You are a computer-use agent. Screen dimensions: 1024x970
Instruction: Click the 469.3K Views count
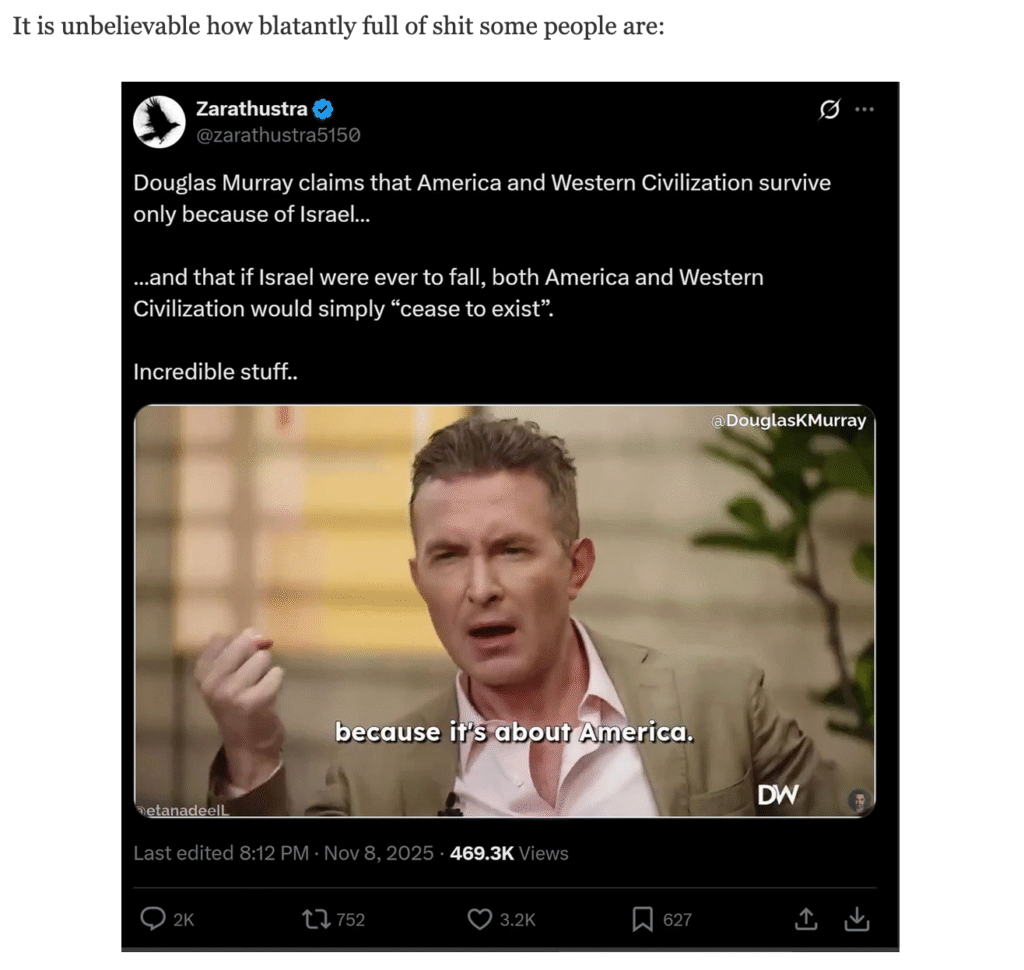[x=509, y=853]
